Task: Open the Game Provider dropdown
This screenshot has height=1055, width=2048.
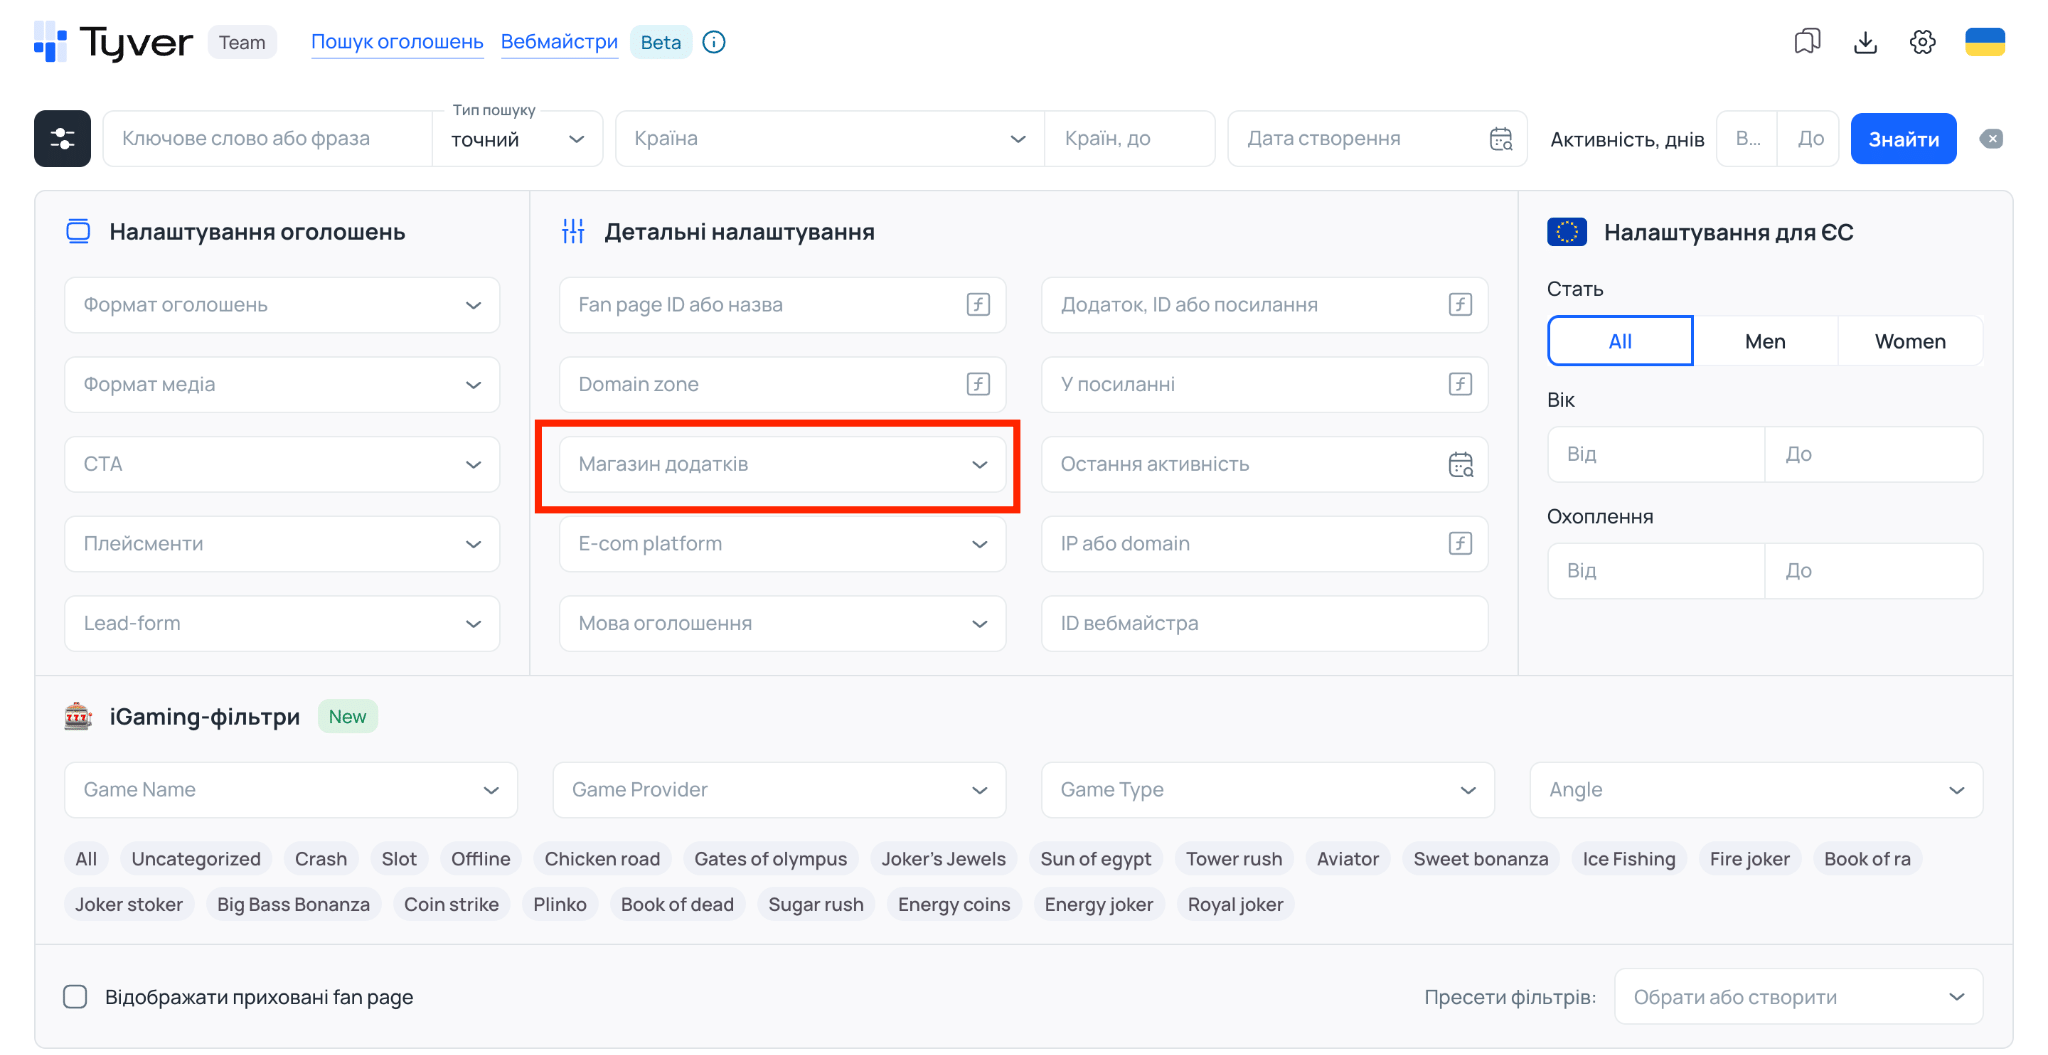Action: (779, 790)
